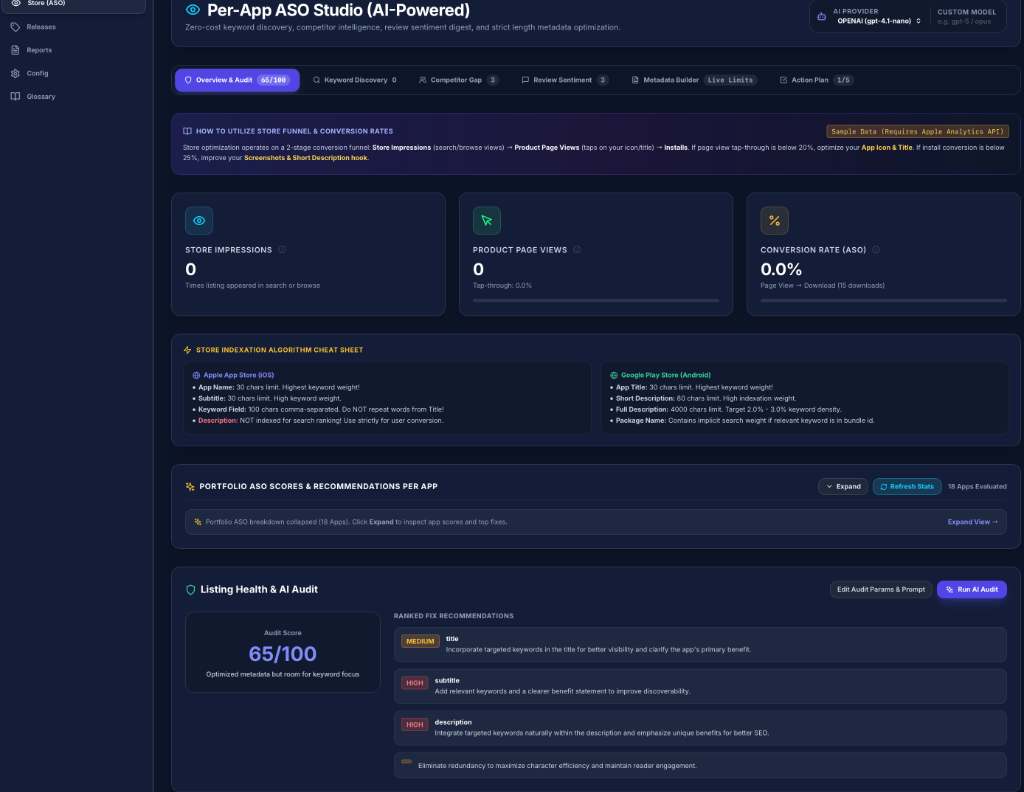1024x792 pixels.
Task: Click the shield icon beside Listing Health
Action: coord(191,590)
